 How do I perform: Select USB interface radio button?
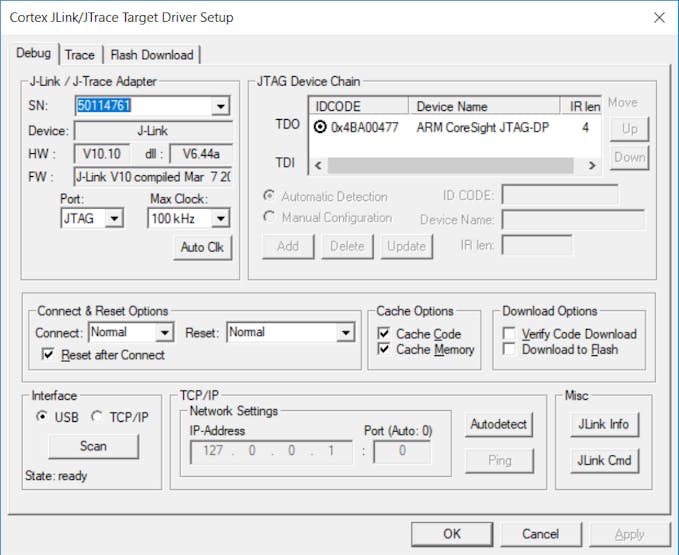click(42, 417)
